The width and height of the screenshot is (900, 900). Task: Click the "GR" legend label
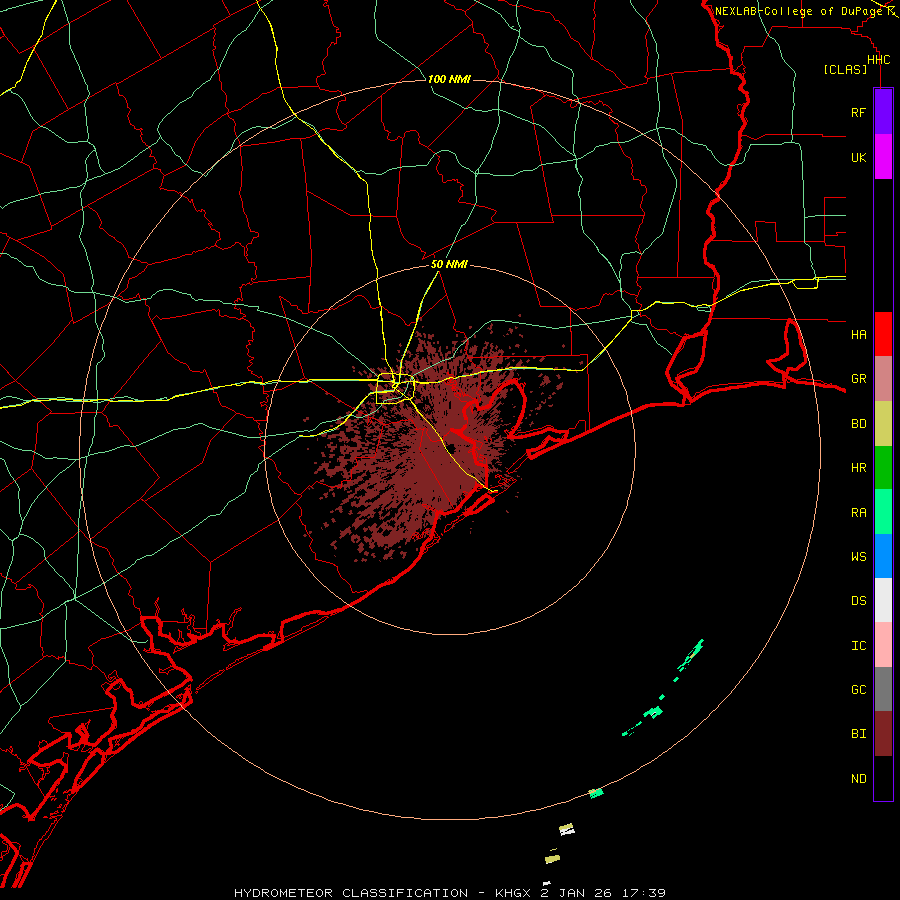point(859,379)
